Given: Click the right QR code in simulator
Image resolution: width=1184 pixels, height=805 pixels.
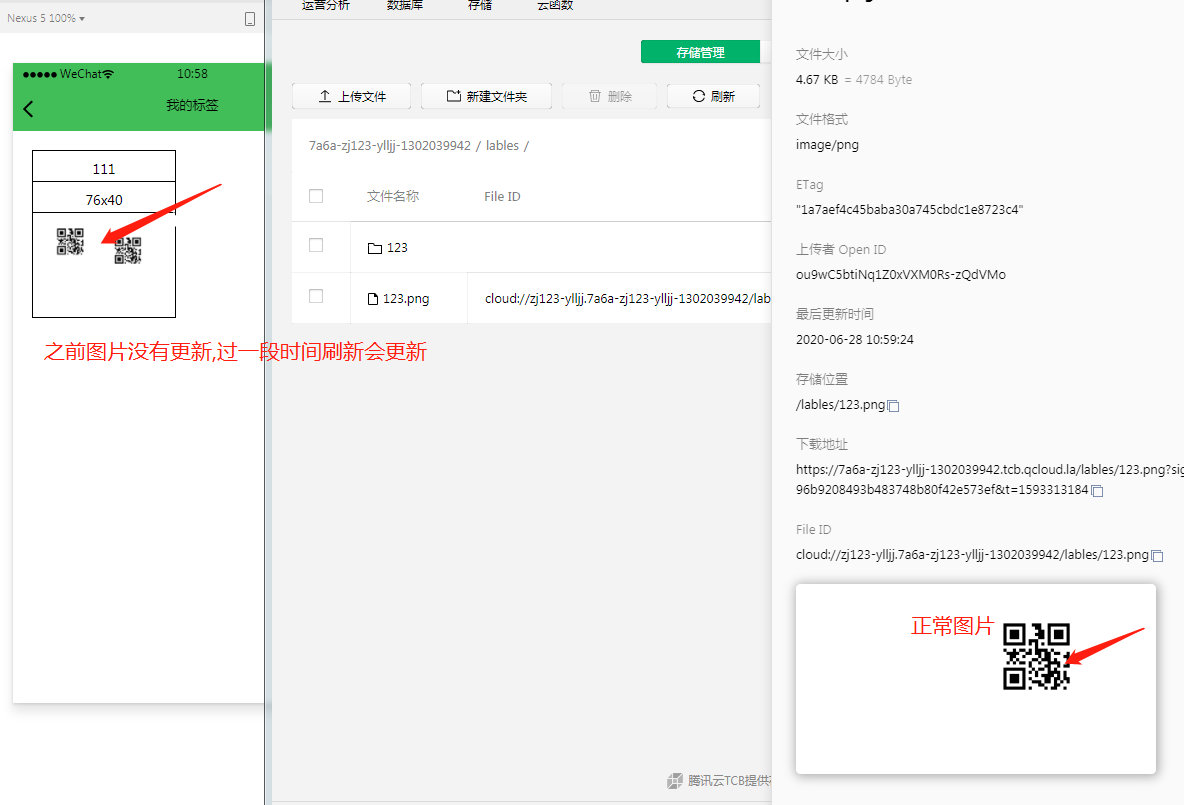Looking at the screenshot, I should click(x=128, y=251).
